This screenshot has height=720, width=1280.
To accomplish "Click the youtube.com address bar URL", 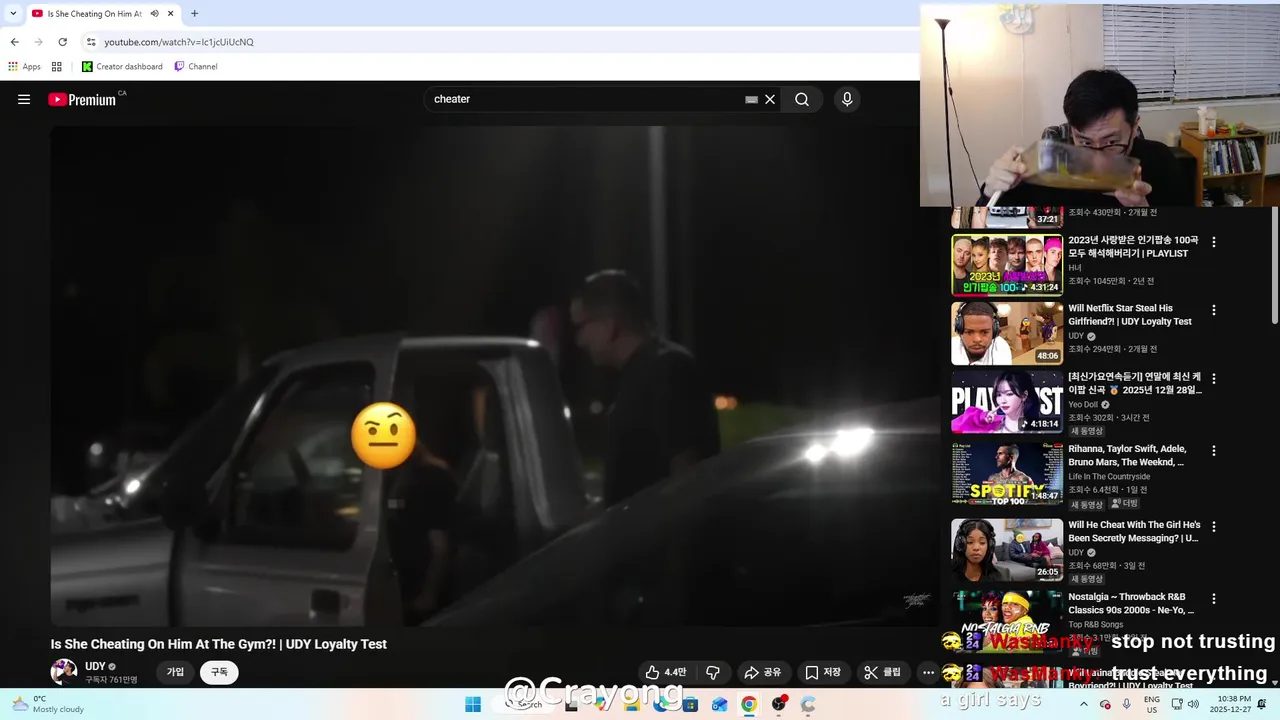I will coord(179,42).
